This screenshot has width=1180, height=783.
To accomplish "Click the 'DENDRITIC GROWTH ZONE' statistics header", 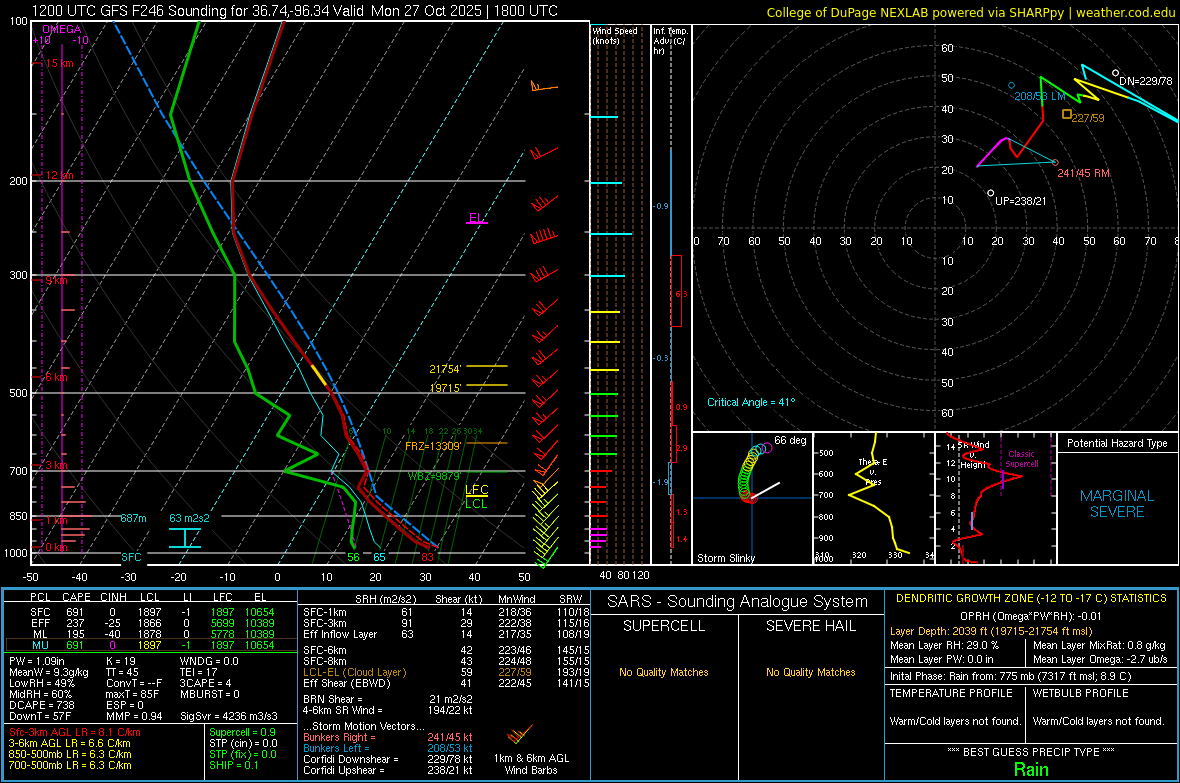I will click(x=1031, y=599).
